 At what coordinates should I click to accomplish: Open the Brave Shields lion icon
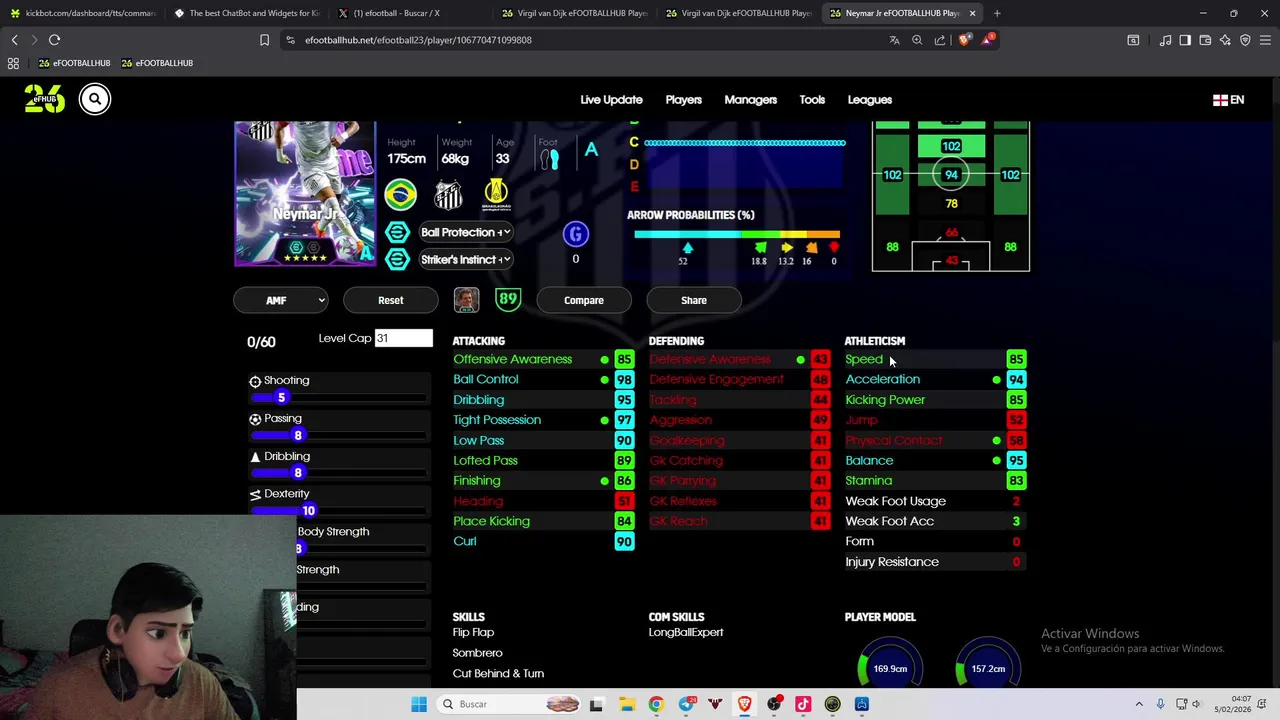(964, 40)
